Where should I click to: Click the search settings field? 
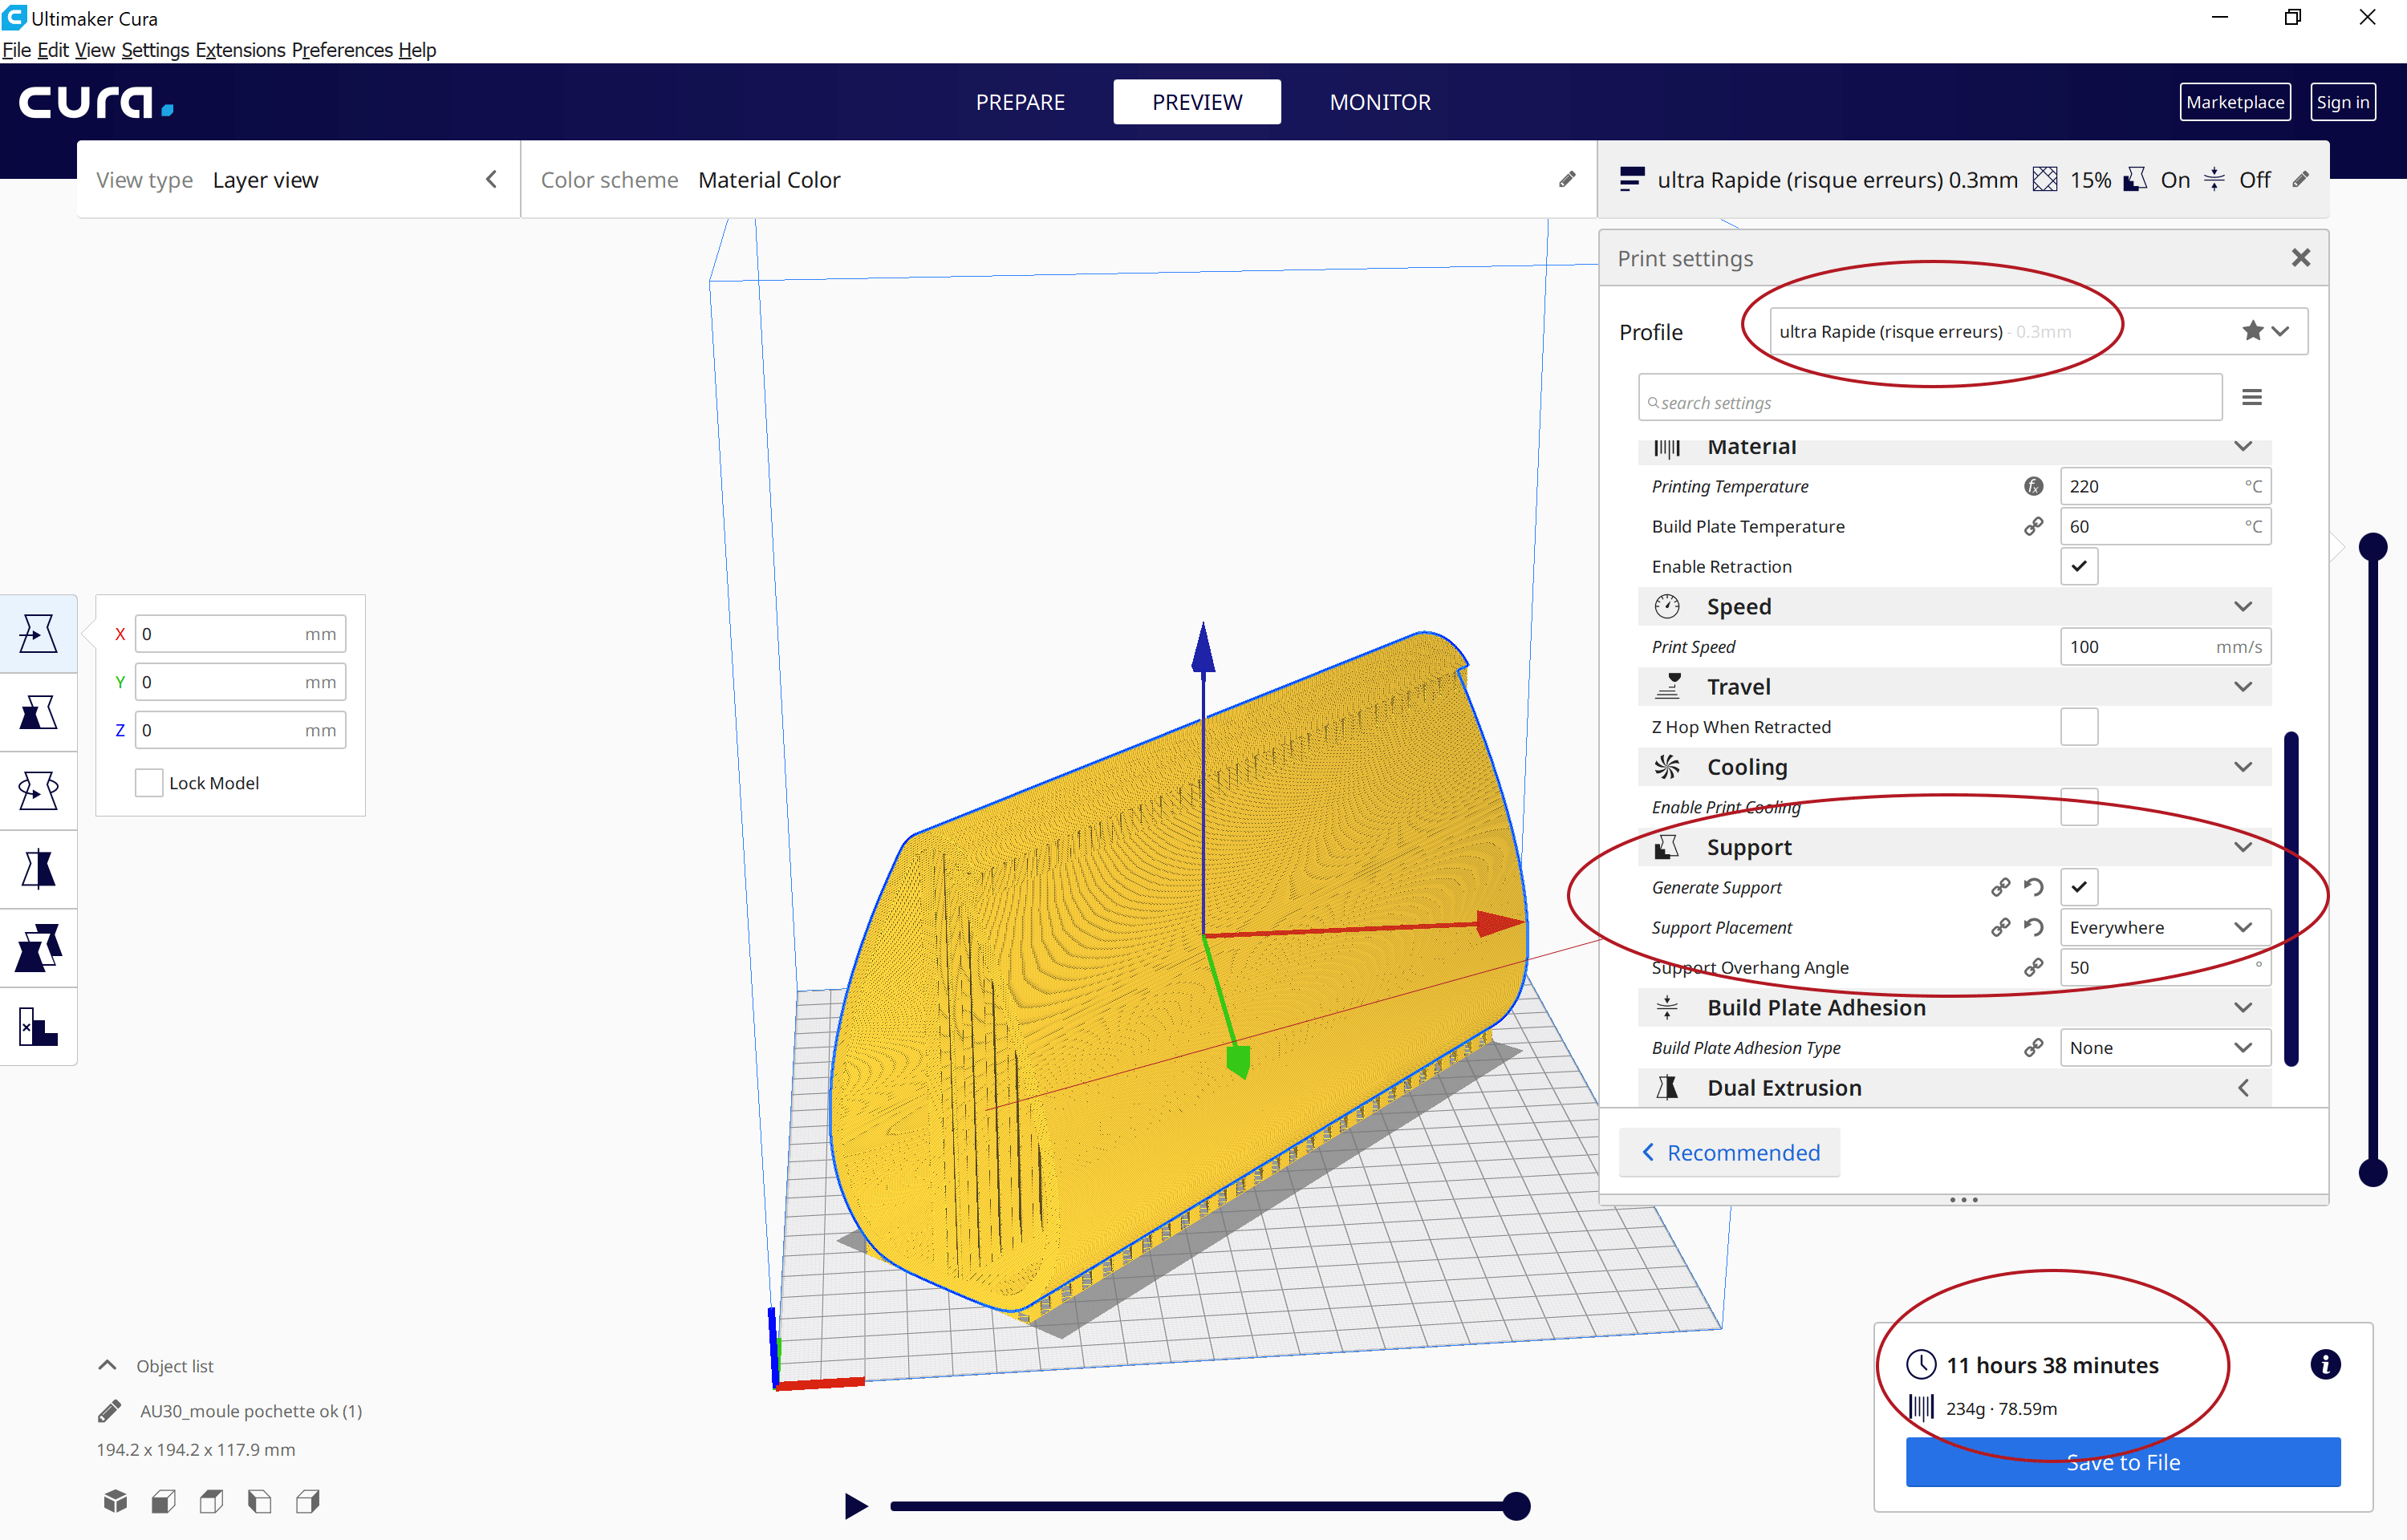[x=1930, y=398]
